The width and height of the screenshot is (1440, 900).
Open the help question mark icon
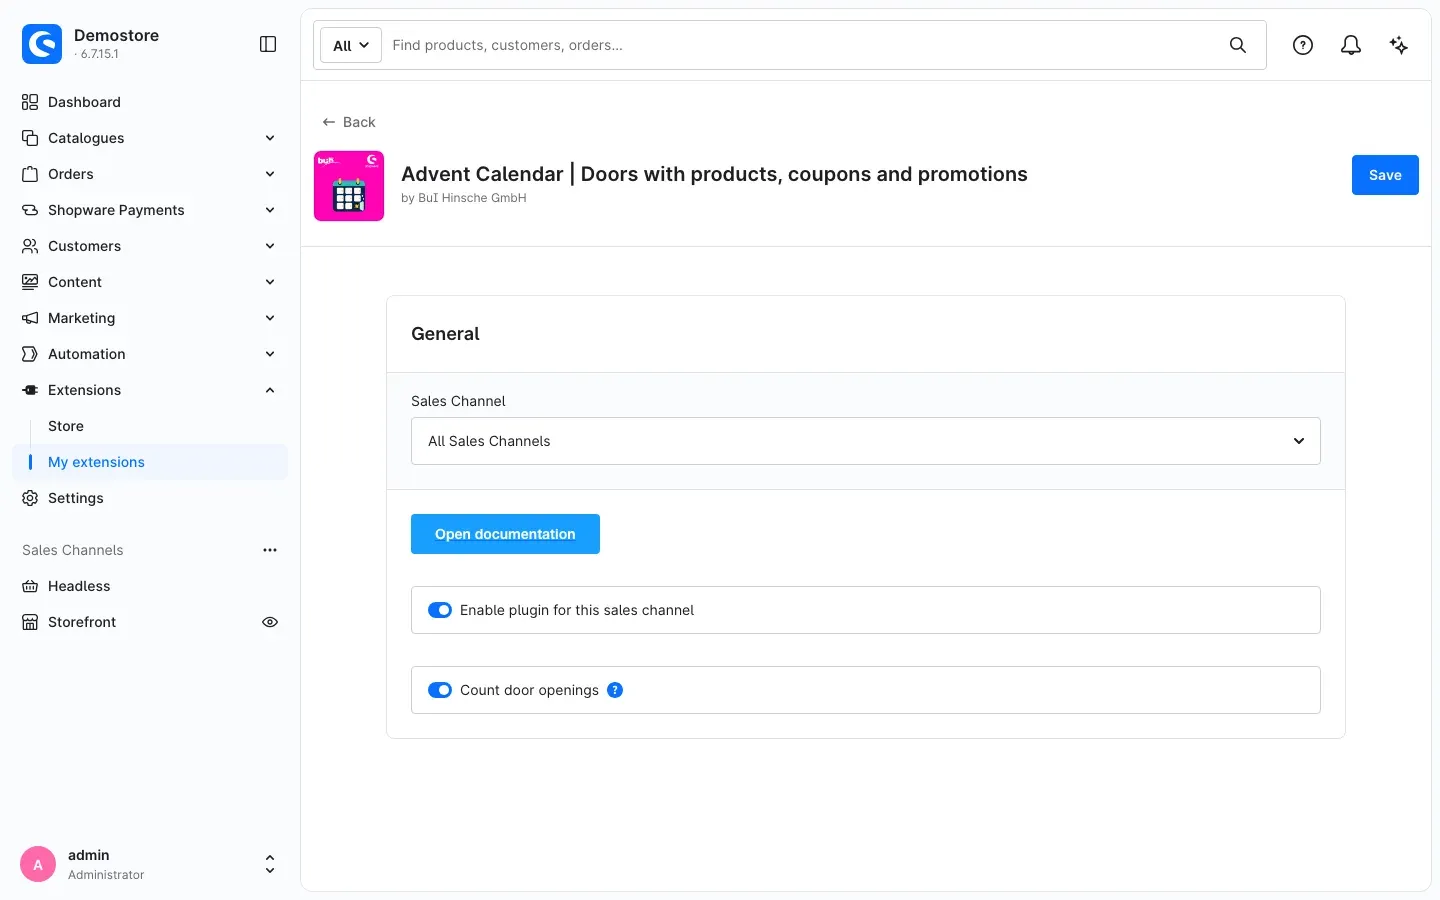tap(1303, 45)
